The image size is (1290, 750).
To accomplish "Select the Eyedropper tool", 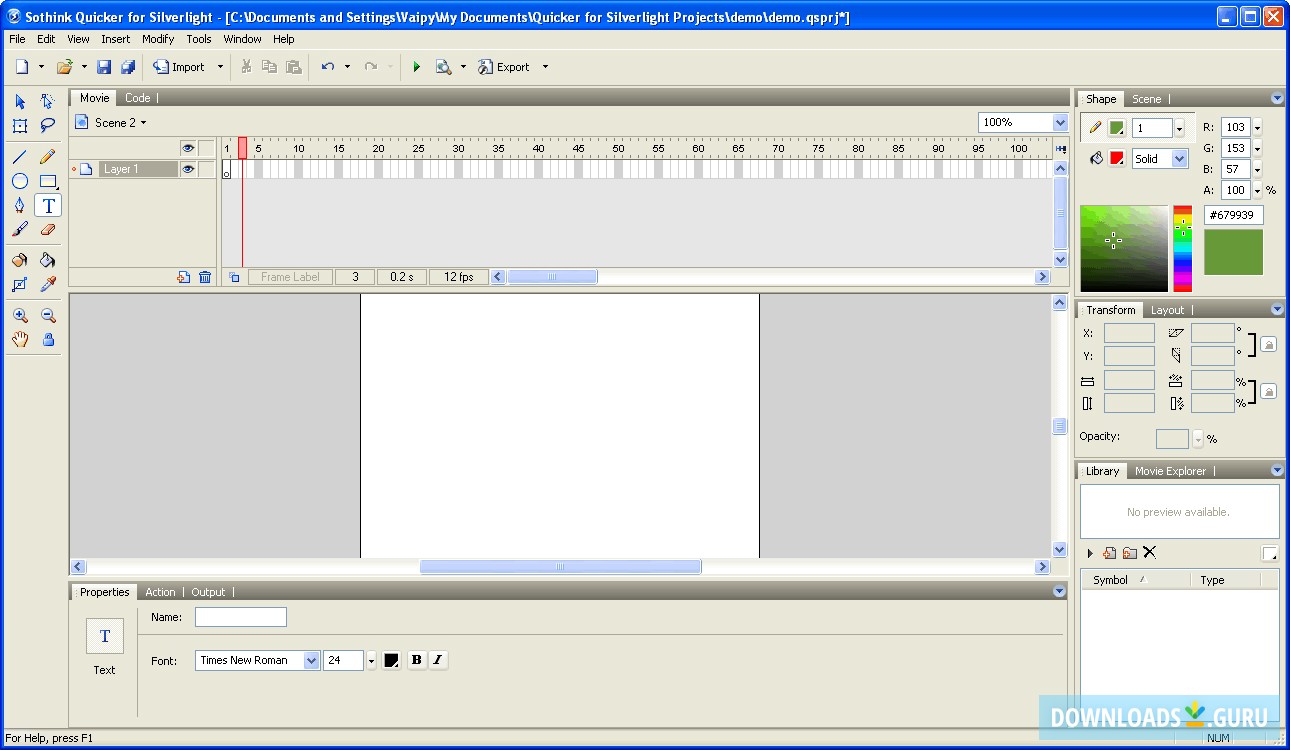I will click(x=47, y=285).
